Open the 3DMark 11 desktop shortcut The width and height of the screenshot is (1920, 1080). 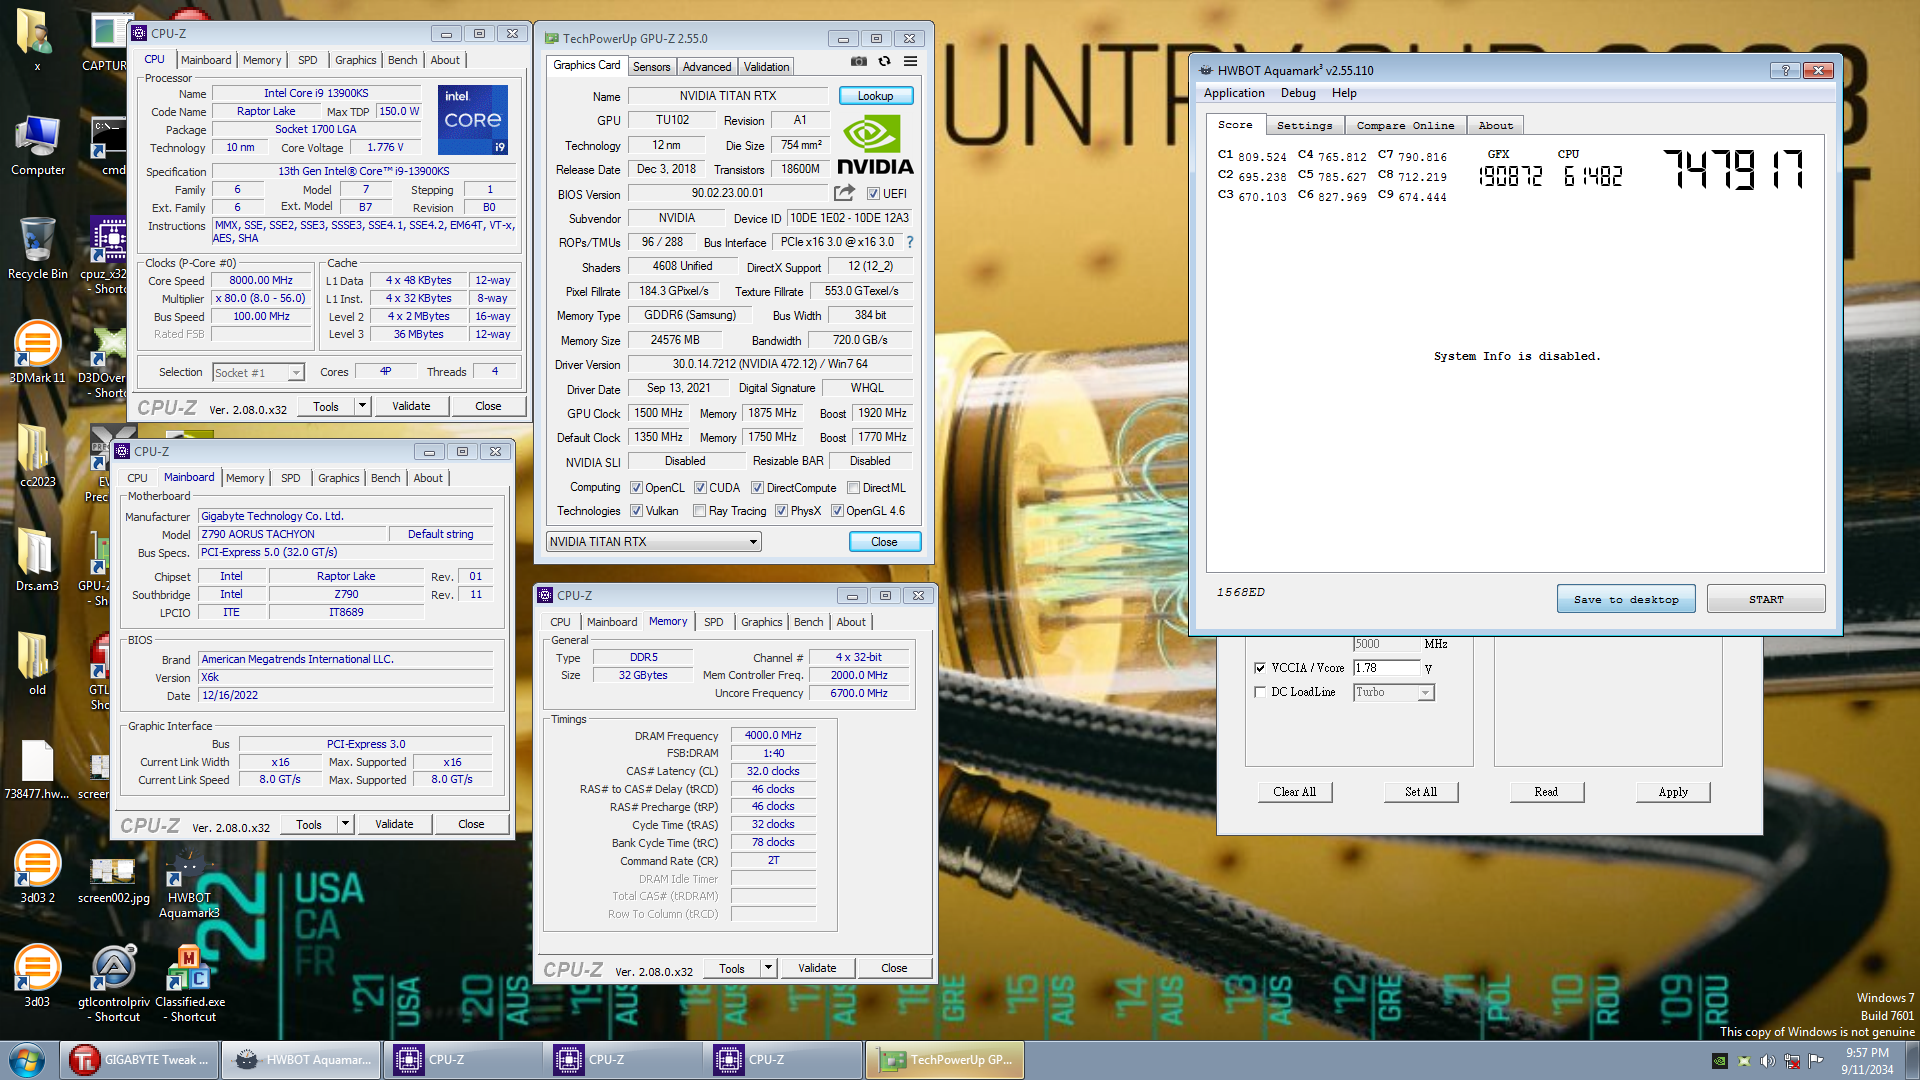point(37,353)
